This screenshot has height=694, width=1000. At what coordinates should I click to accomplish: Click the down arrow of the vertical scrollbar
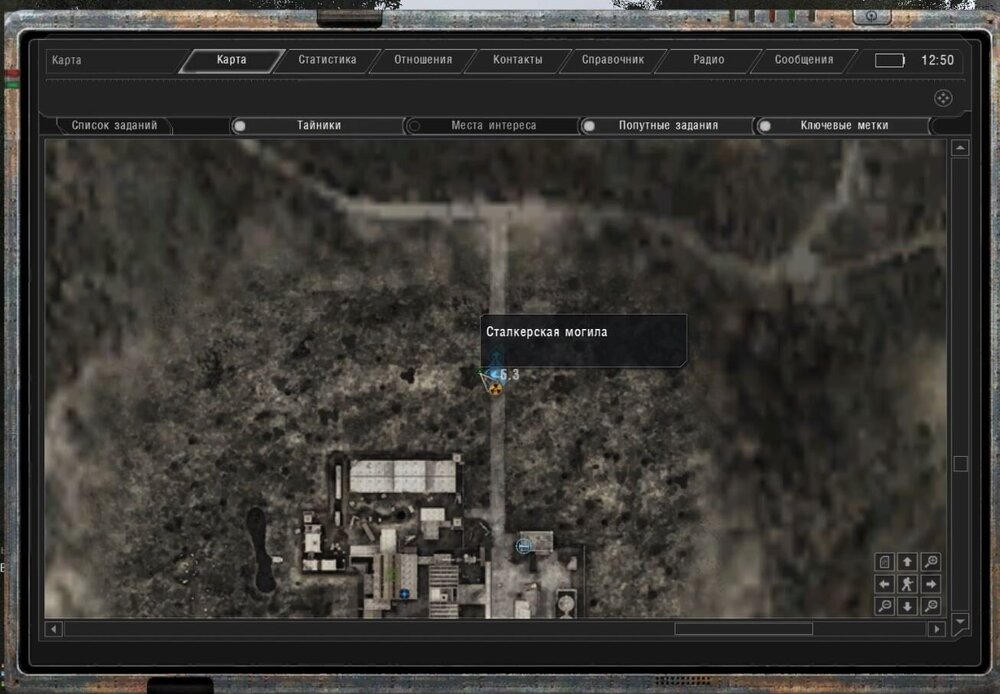(x=960, y=621)
